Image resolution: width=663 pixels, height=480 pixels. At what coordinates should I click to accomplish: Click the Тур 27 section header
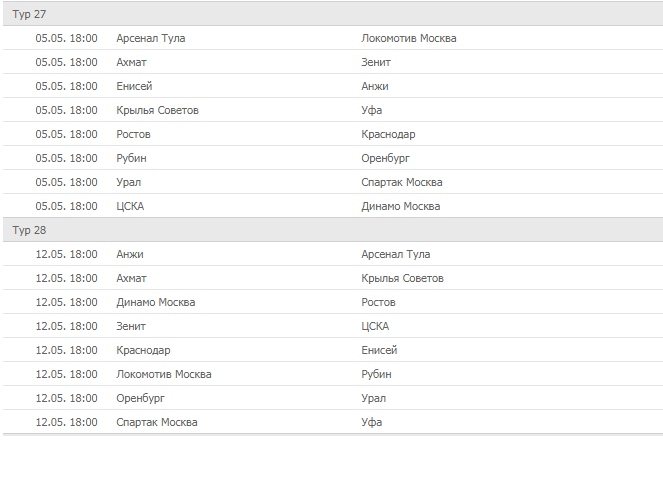(29, 14)
